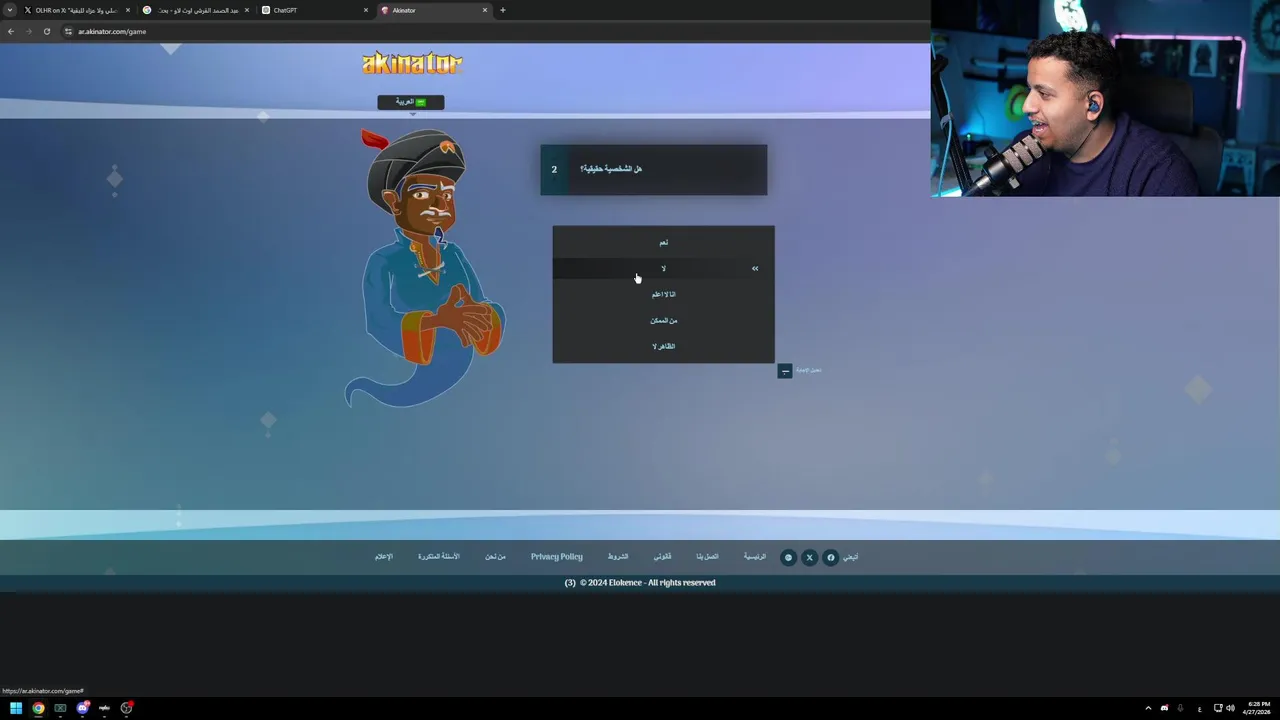Open the X social footer icon
This screenshot has width=1280, height=720.
coord(809,557)
